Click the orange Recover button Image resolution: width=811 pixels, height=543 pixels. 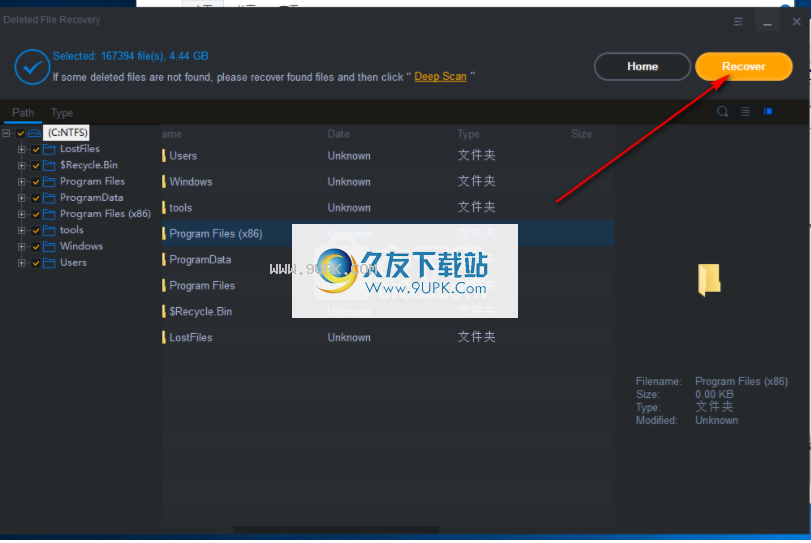[744, 66]
